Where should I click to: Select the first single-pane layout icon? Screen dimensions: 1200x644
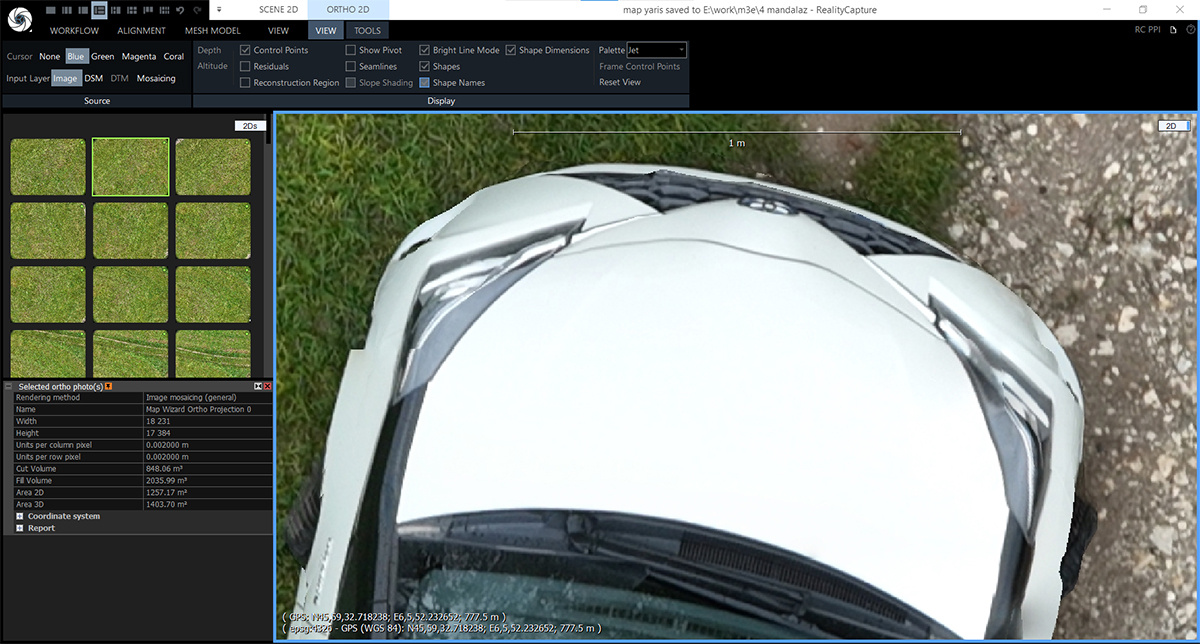(52, 10)
